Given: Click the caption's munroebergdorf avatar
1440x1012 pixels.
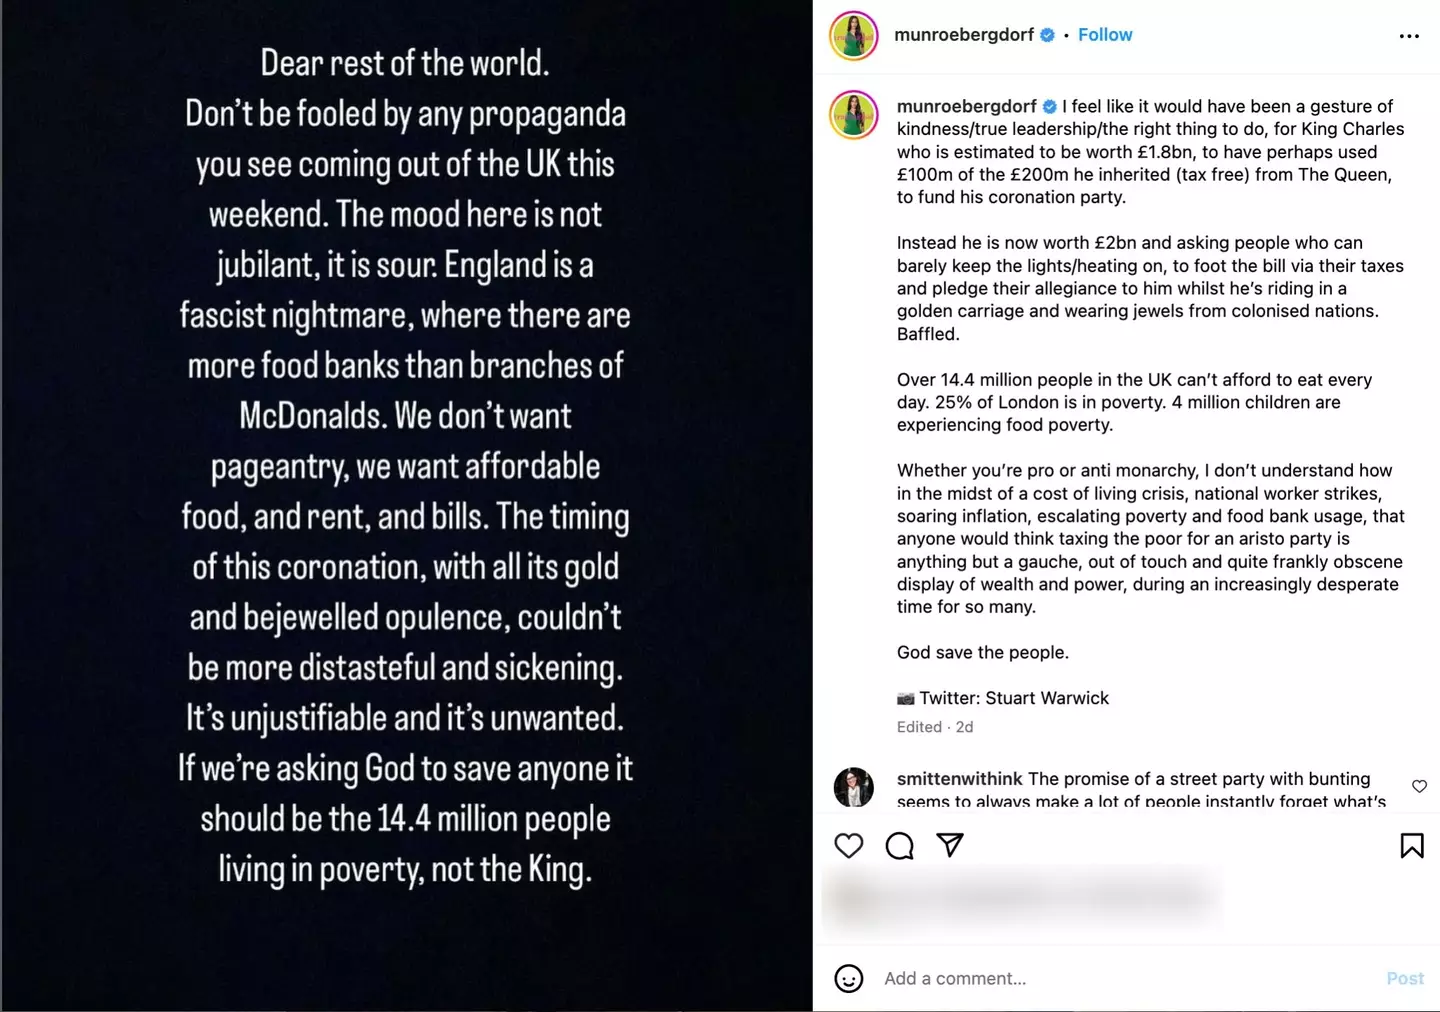Looking at the screenshot, I should pos(854,115).
